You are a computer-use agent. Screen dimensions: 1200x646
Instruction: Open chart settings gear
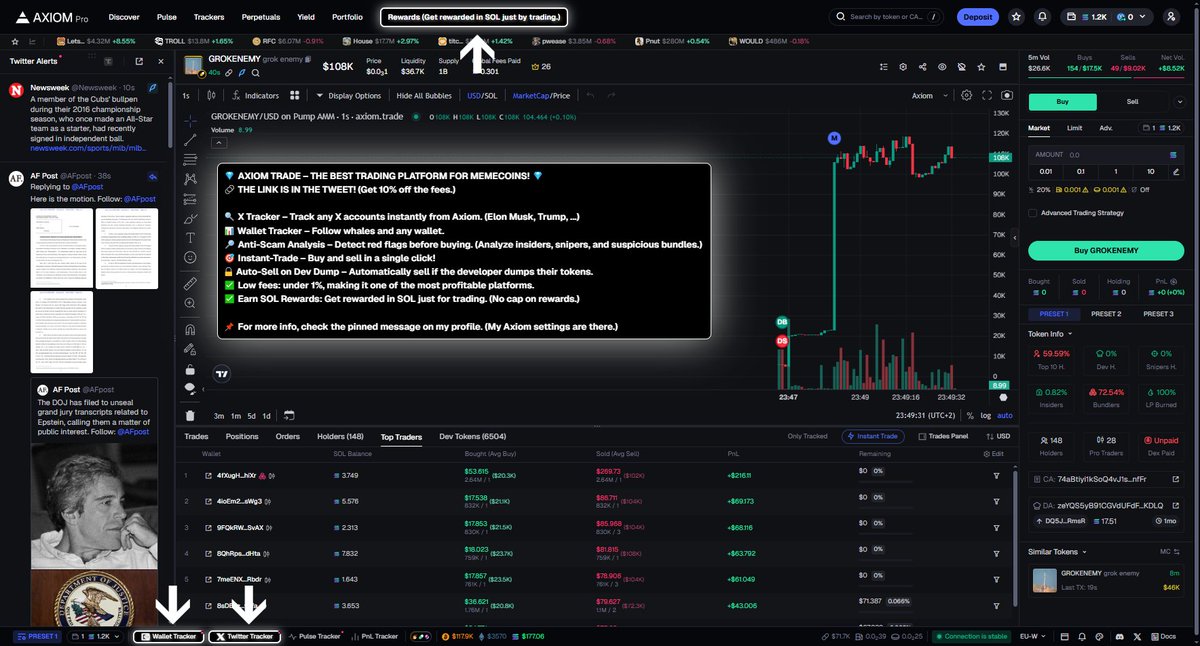click(966, 96)
